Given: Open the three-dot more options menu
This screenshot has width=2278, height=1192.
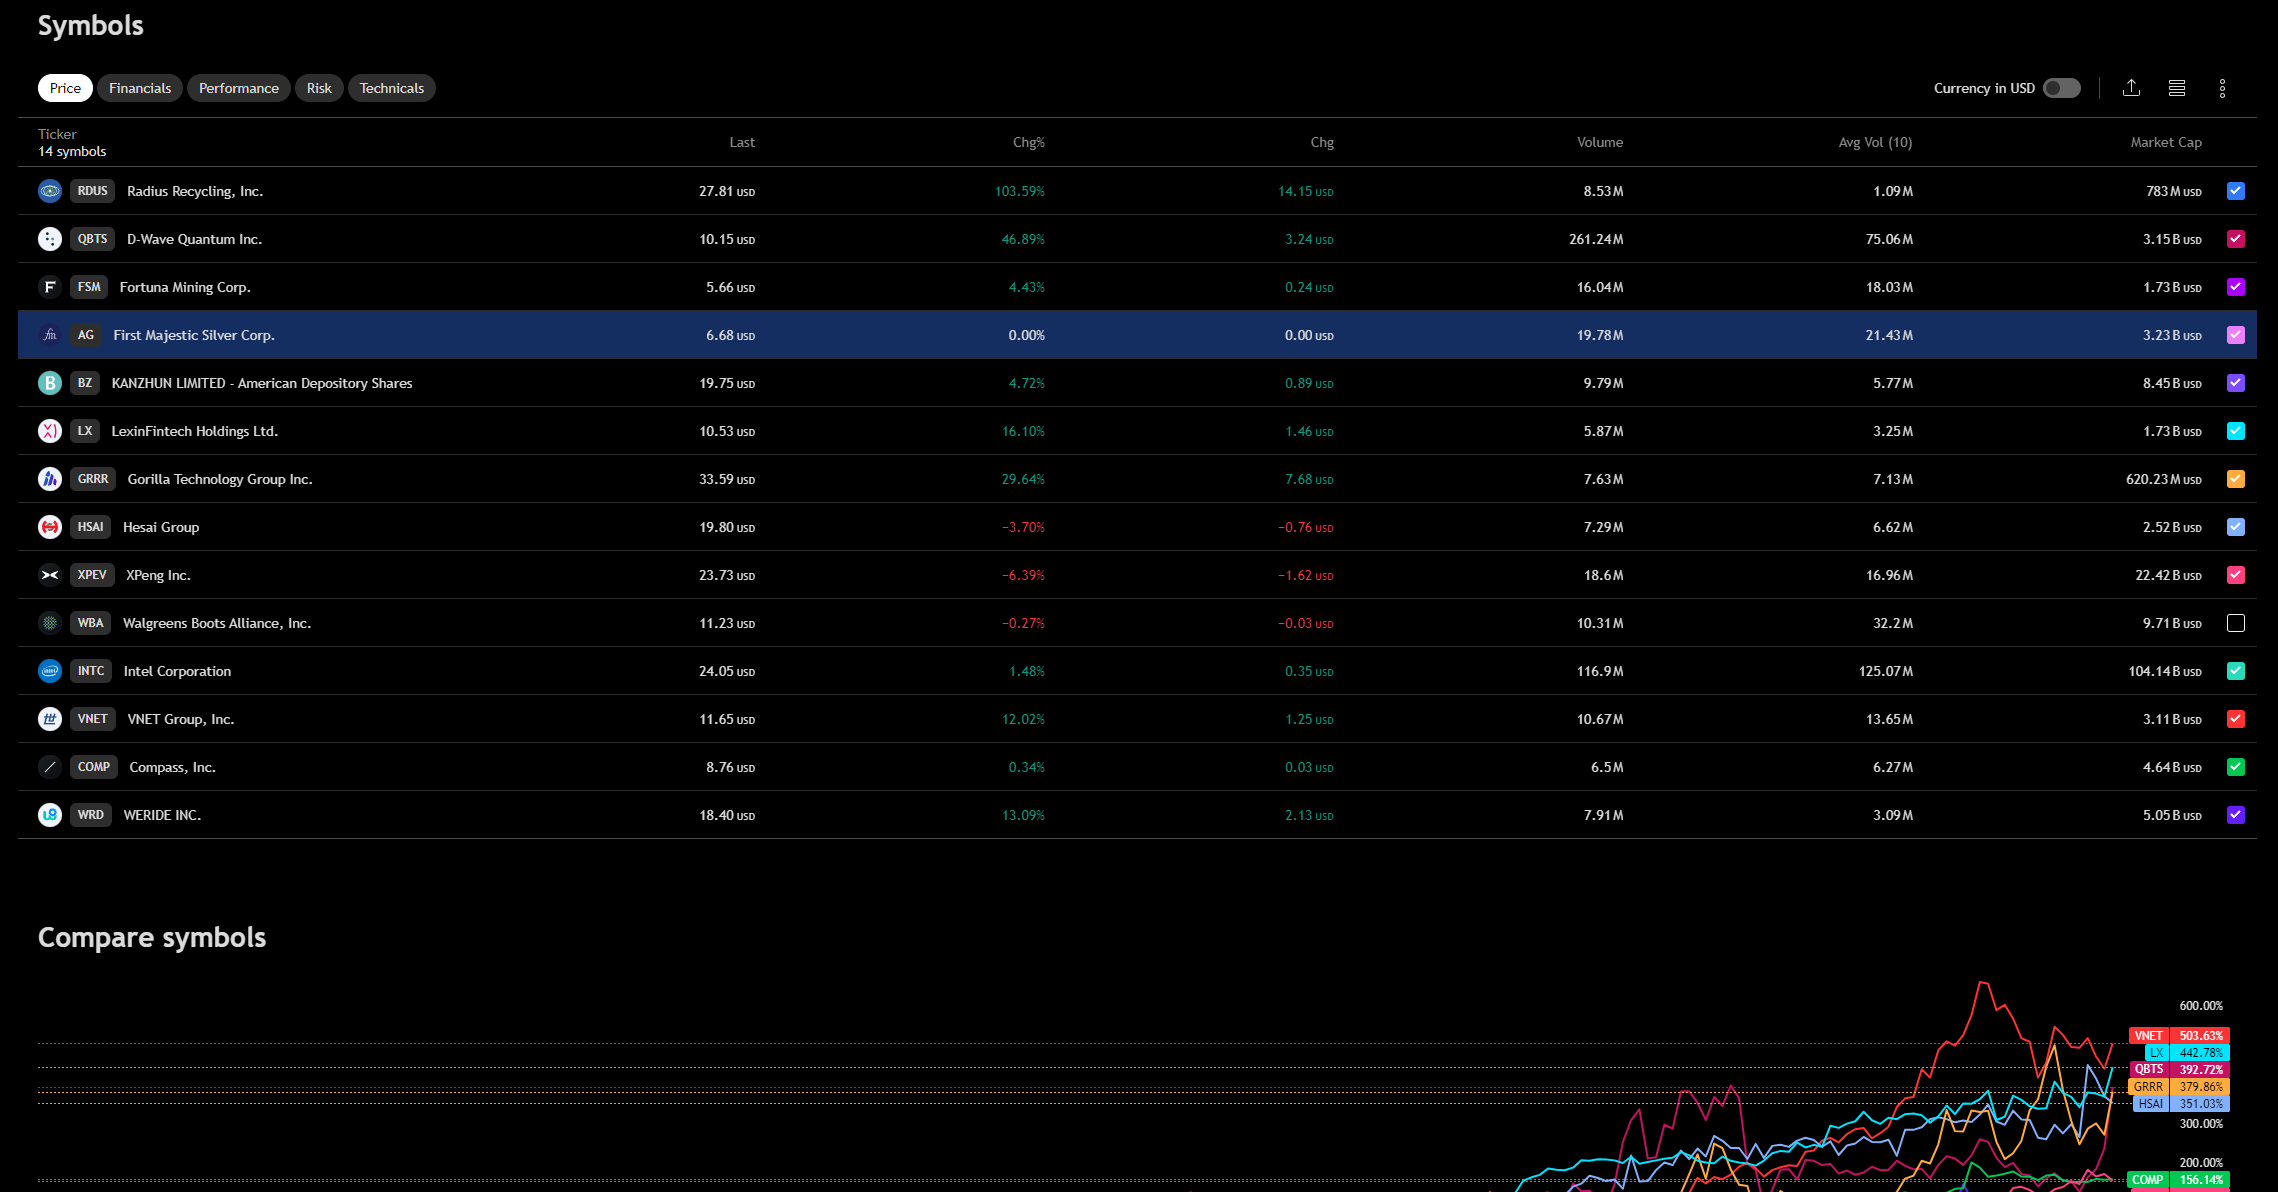Looking at the screenshot, I should (x=2222, y=88).
